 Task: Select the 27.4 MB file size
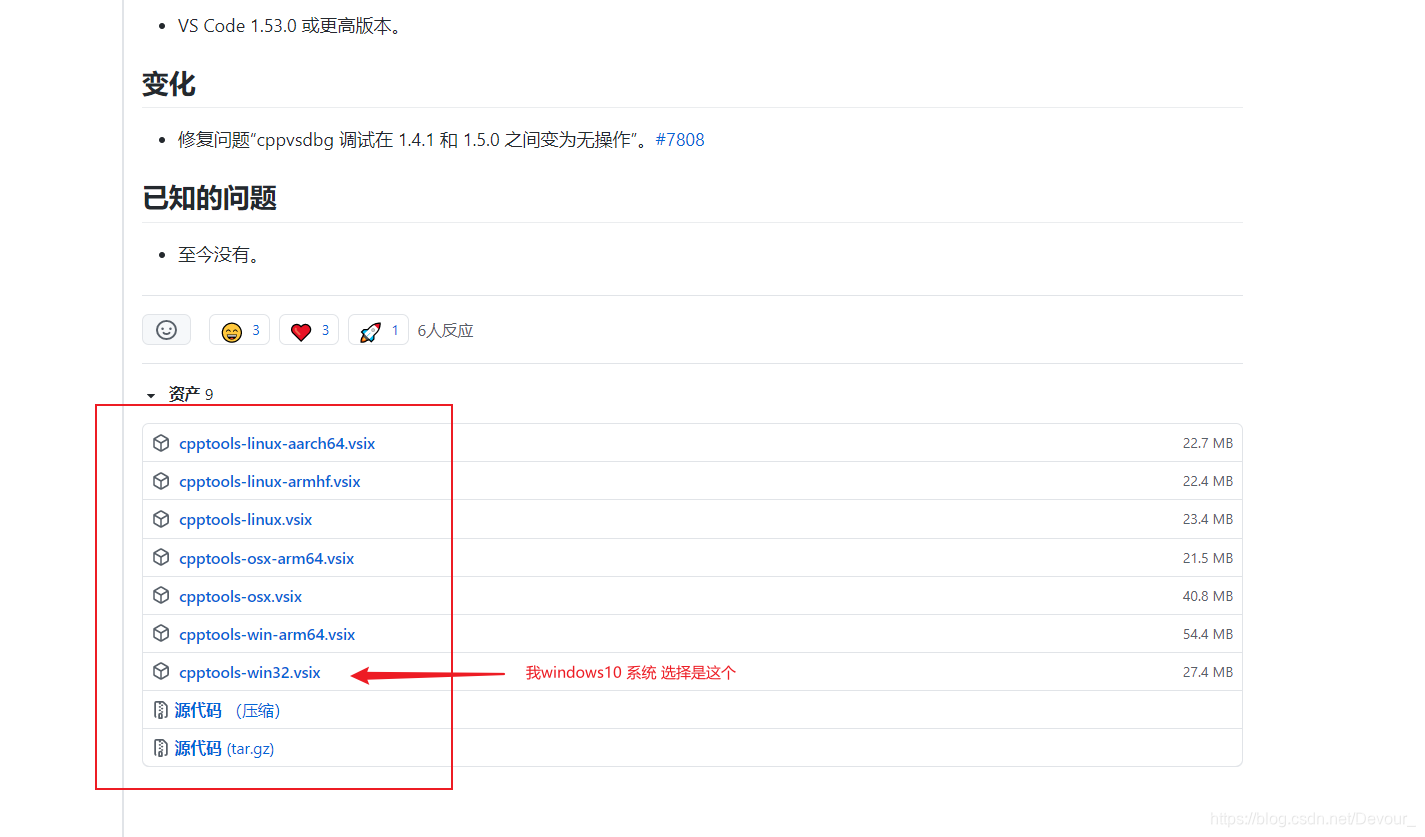(1207, 672)
